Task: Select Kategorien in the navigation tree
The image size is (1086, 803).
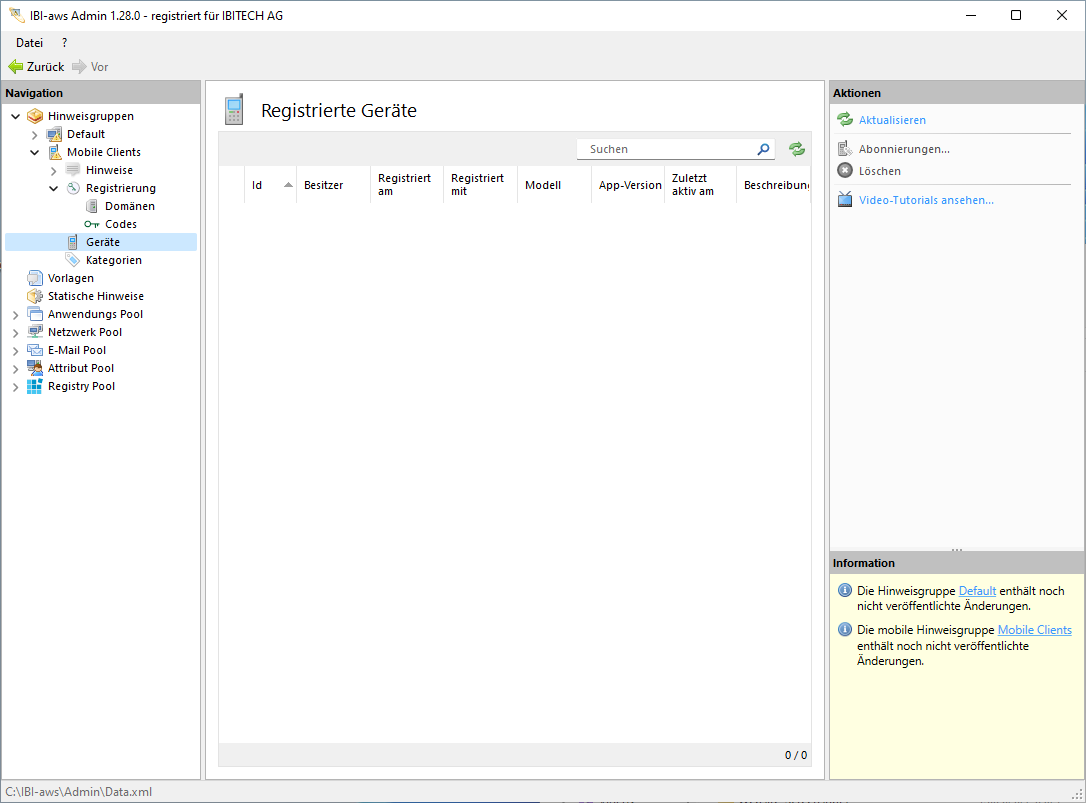Action: (113, 260)
